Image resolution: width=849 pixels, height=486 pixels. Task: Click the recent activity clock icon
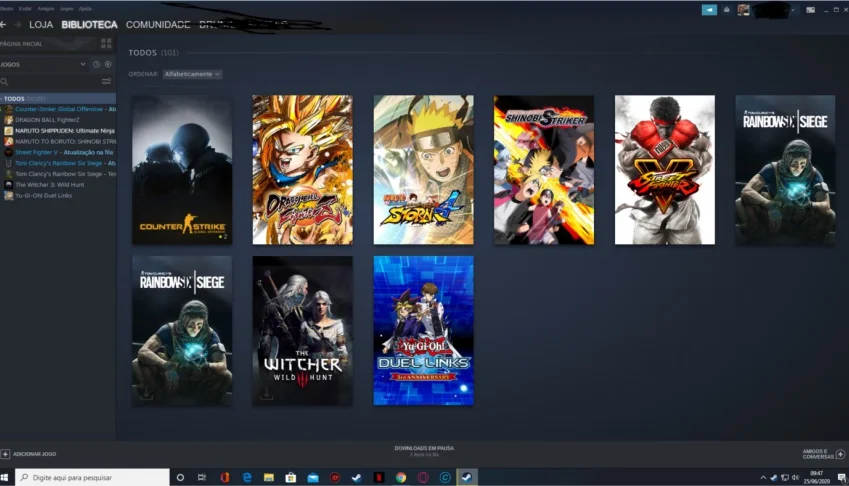[96, 64]
